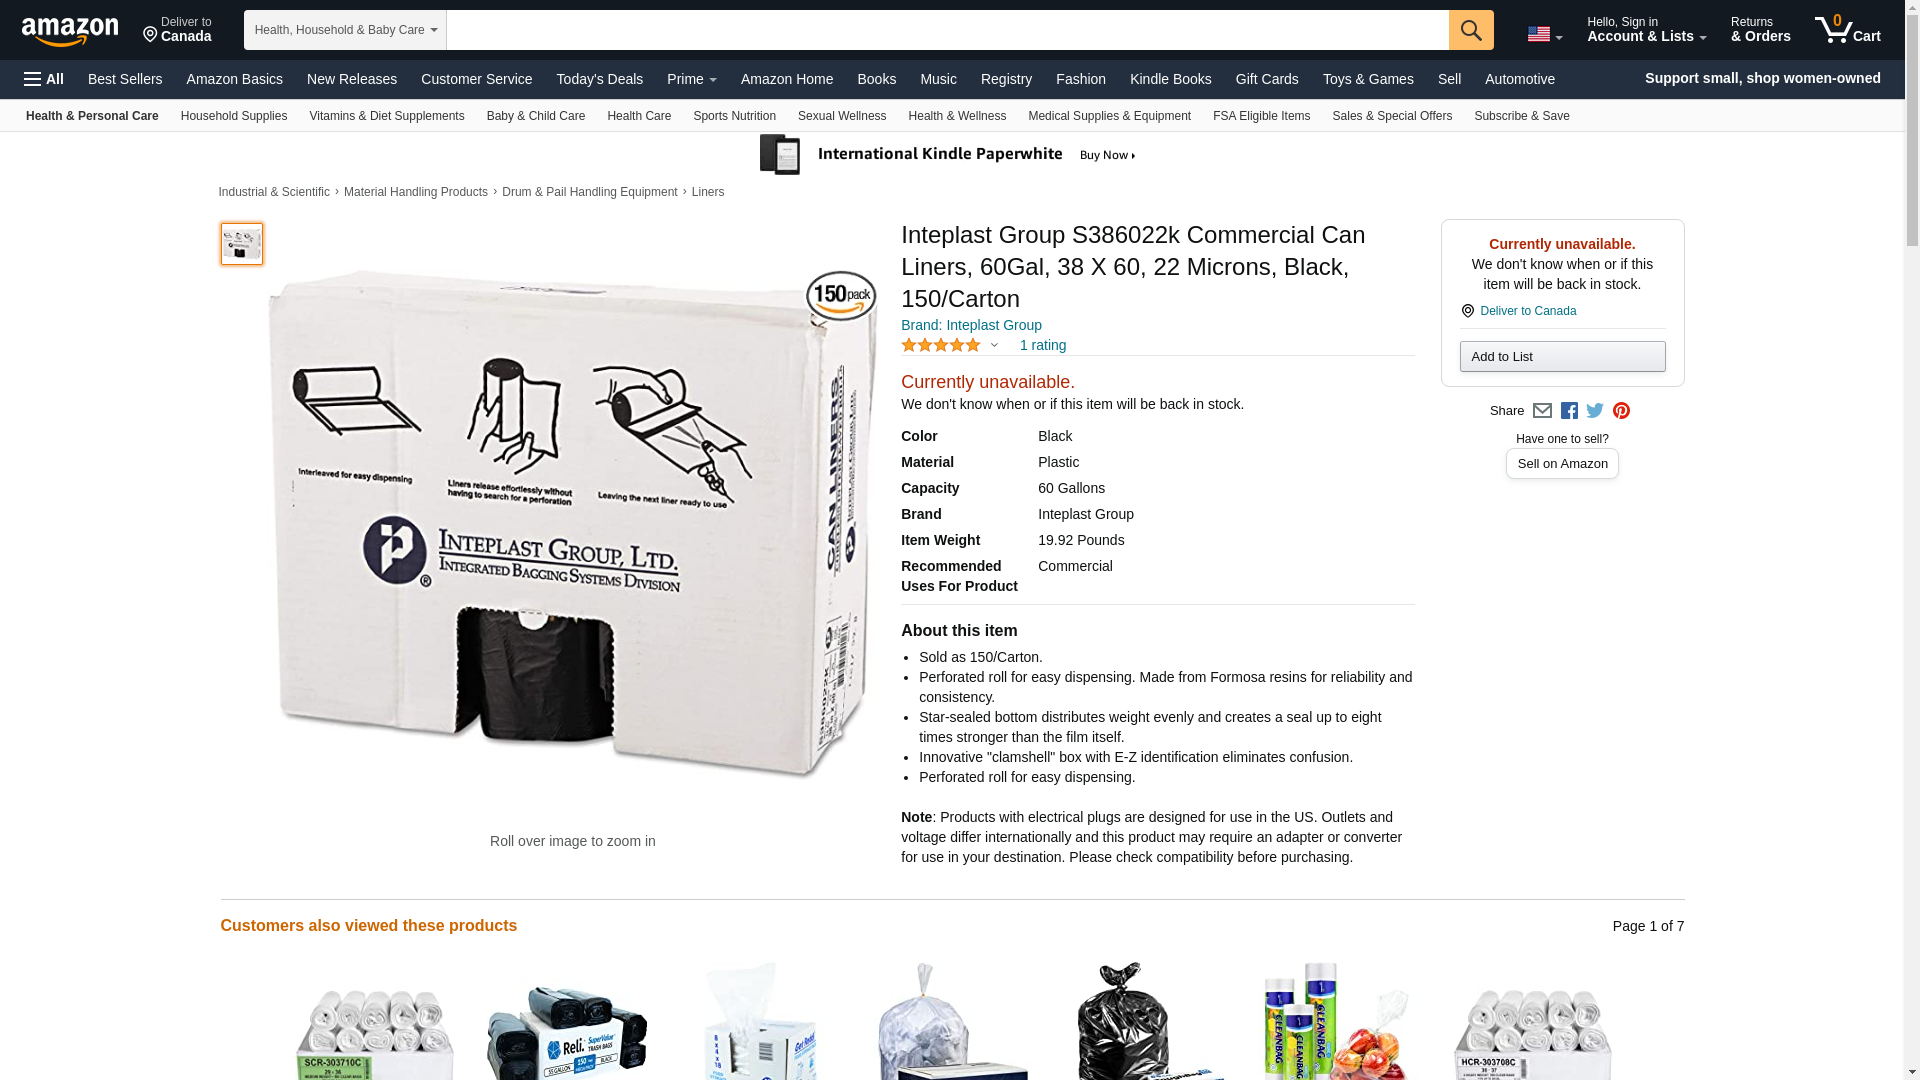Open the All hamburger menu
Screen dimensions: 1920x1080
[44, 79]
